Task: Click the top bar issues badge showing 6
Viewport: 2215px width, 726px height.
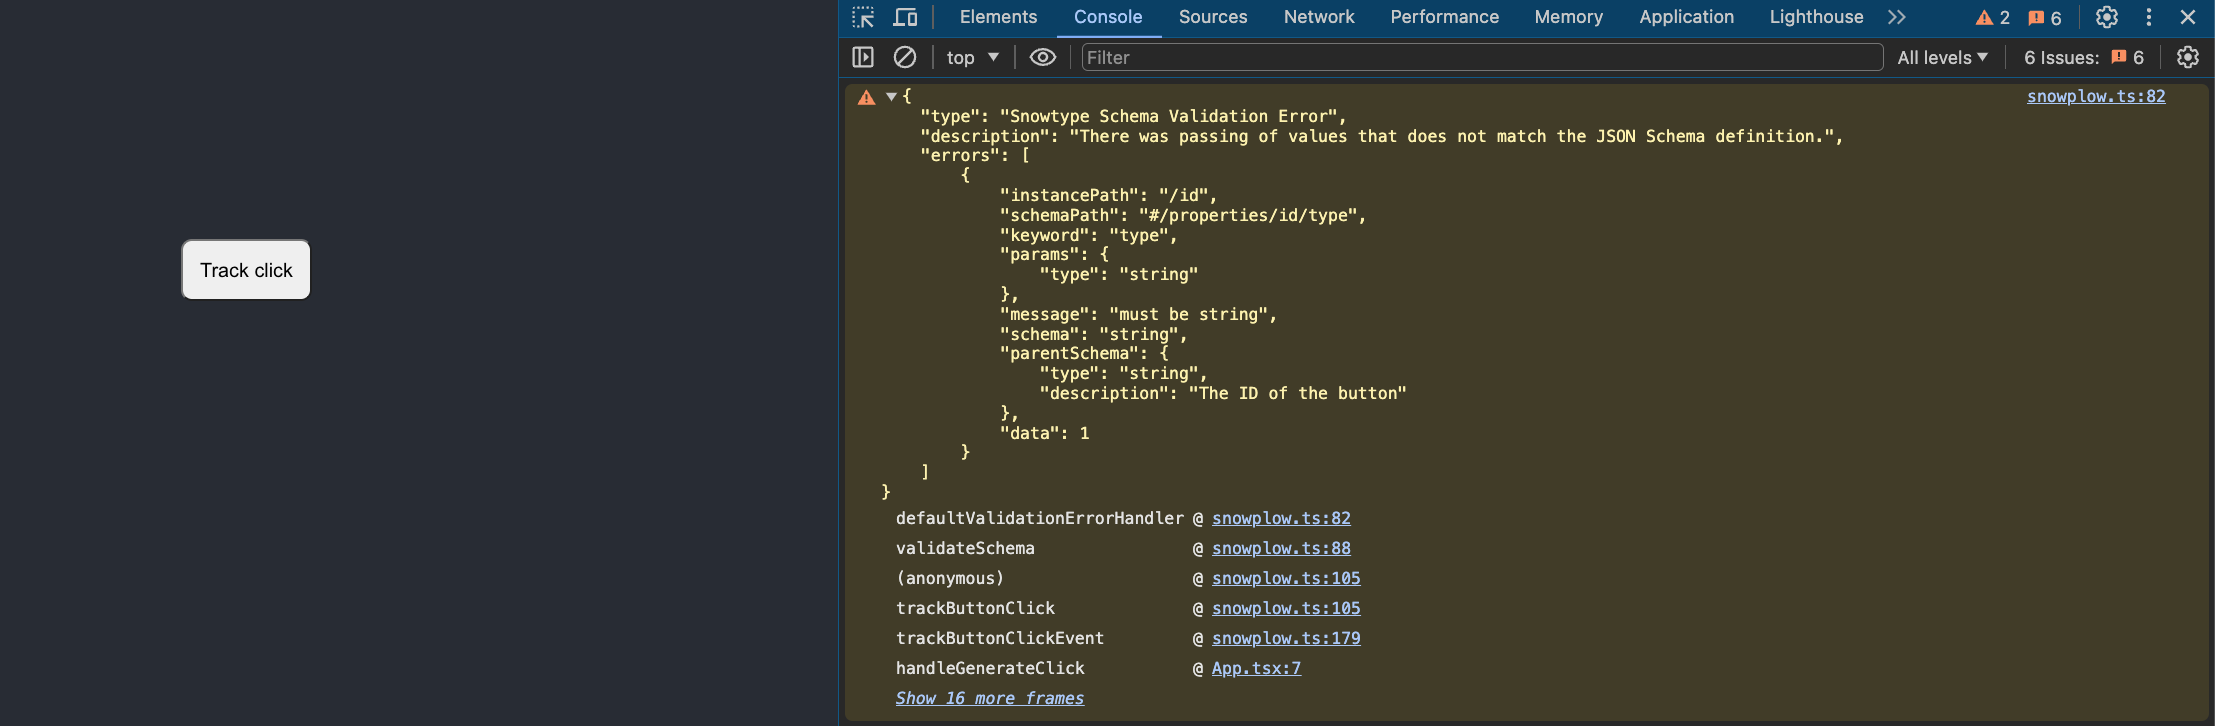Action: tap(2045, 18)
